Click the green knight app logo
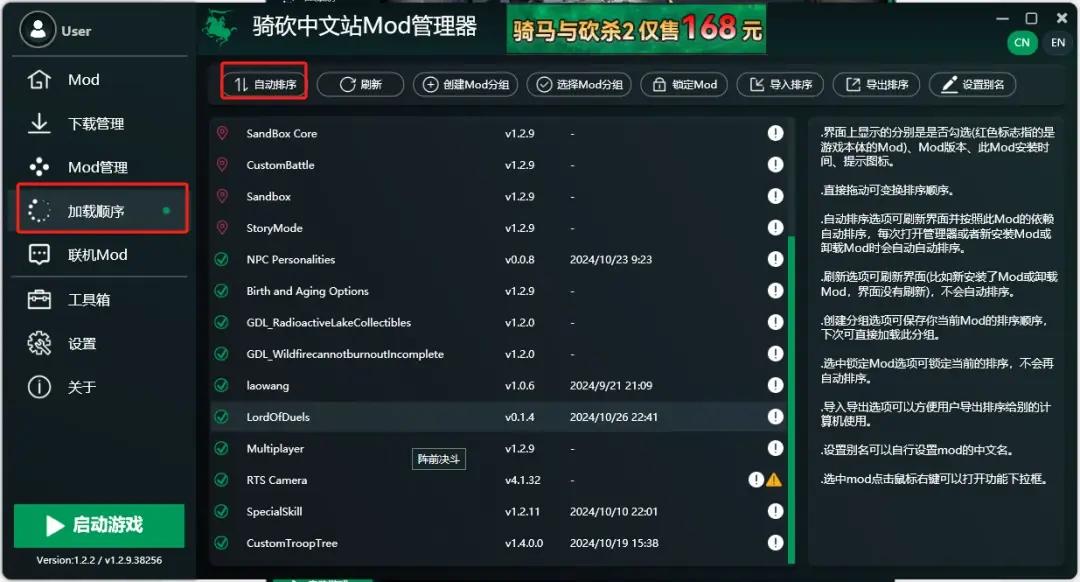 point(220,28)
